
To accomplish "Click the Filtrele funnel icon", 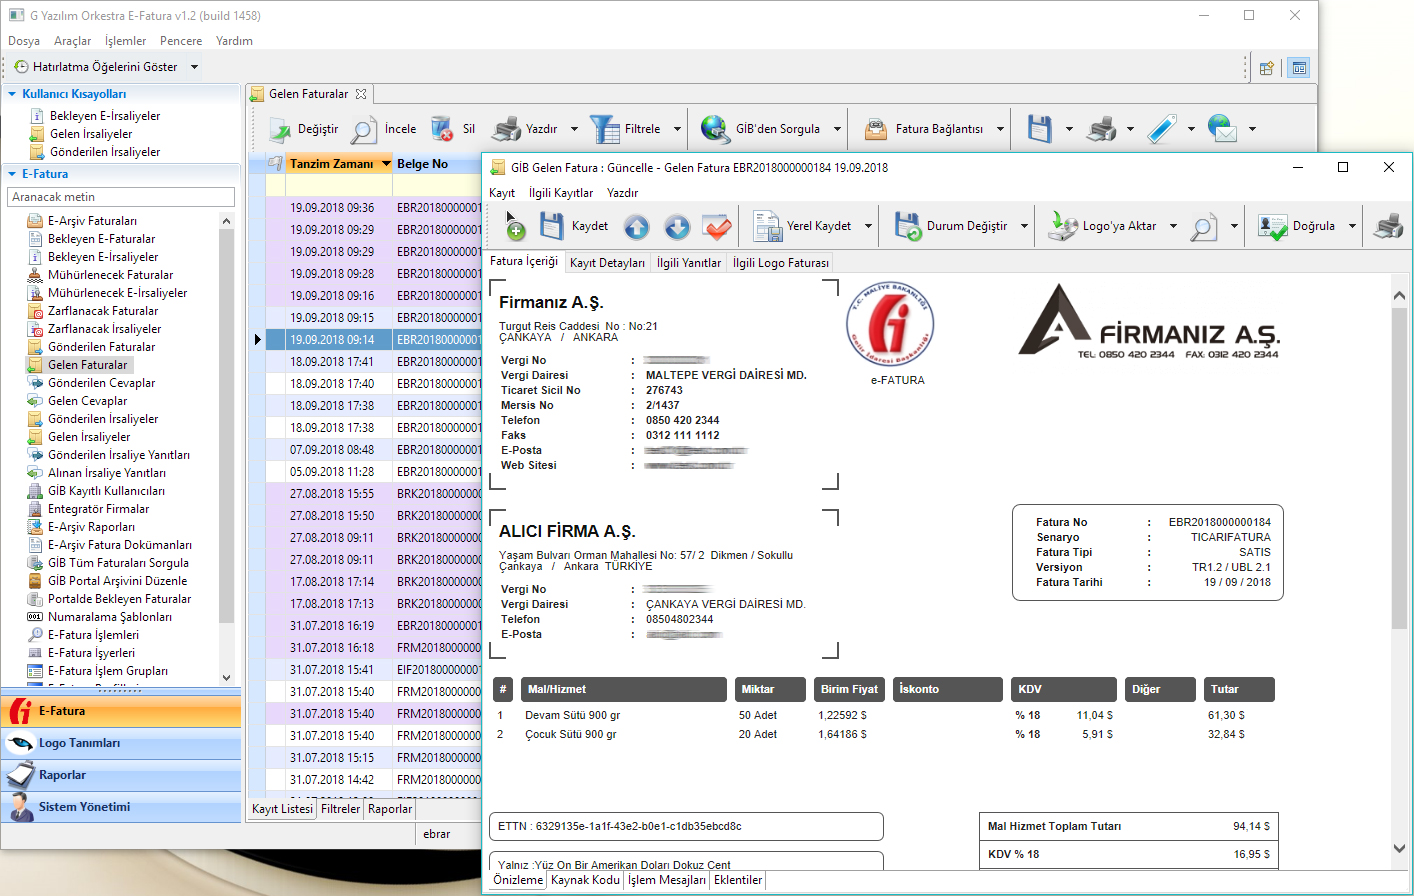I will tap(604, 129).
